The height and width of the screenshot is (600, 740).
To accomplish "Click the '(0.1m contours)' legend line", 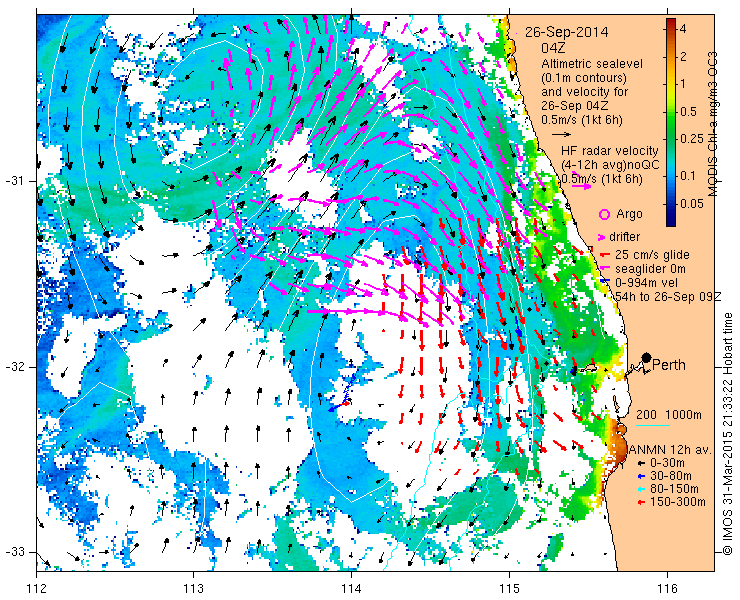I will click(x=584, y=77).
